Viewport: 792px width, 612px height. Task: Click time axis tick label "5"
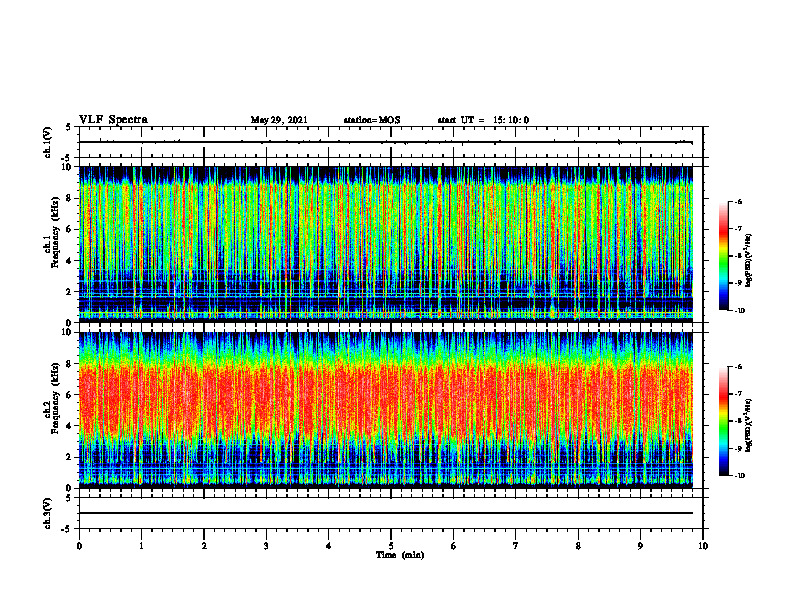pyautogui.click(x=391, y=546)
